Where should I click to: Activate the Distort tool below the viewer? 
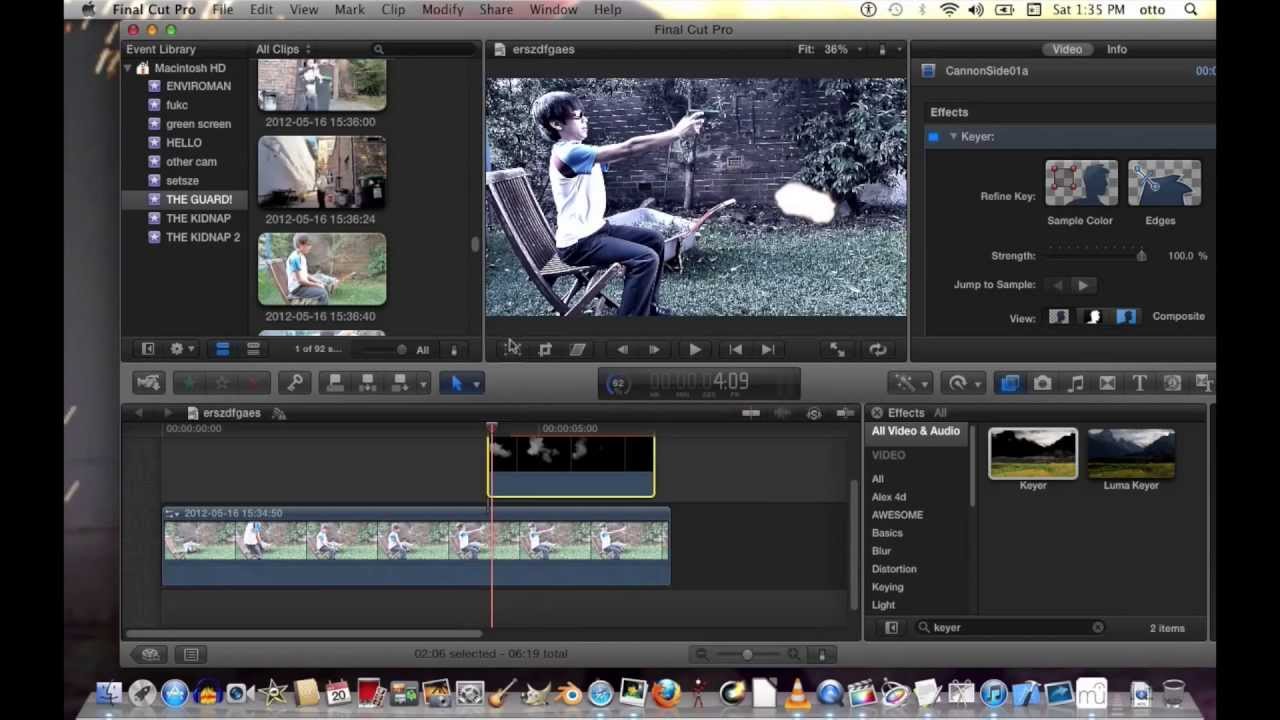pos(577,349)
